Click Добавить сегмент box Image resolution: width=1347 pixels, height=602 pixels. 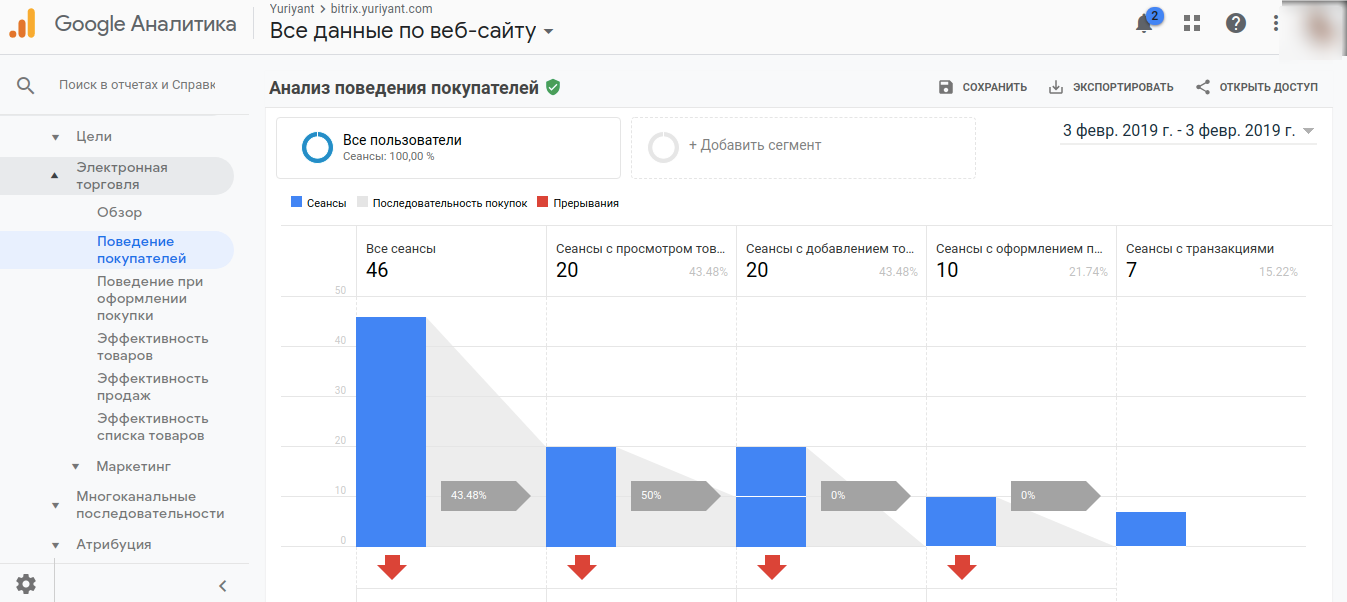click(803, 148)
